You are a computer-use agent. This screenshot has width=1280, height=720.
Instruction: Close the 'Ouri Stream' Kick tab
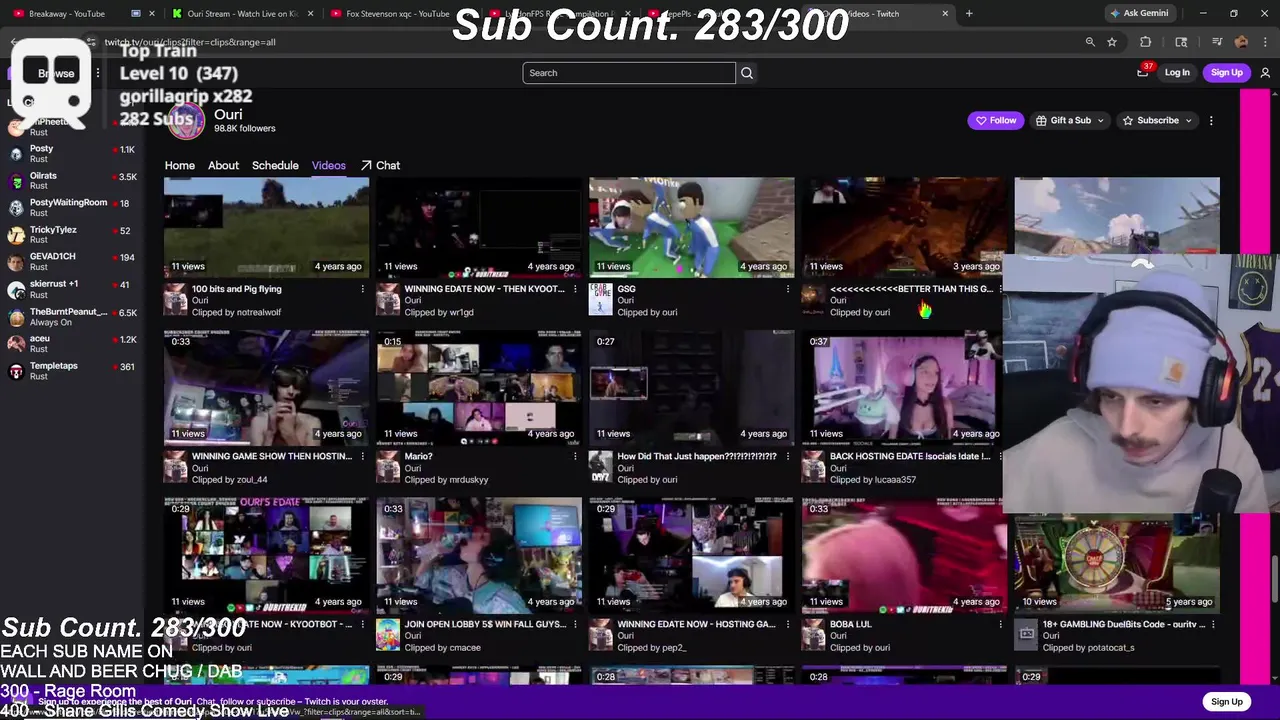[310, 14]
